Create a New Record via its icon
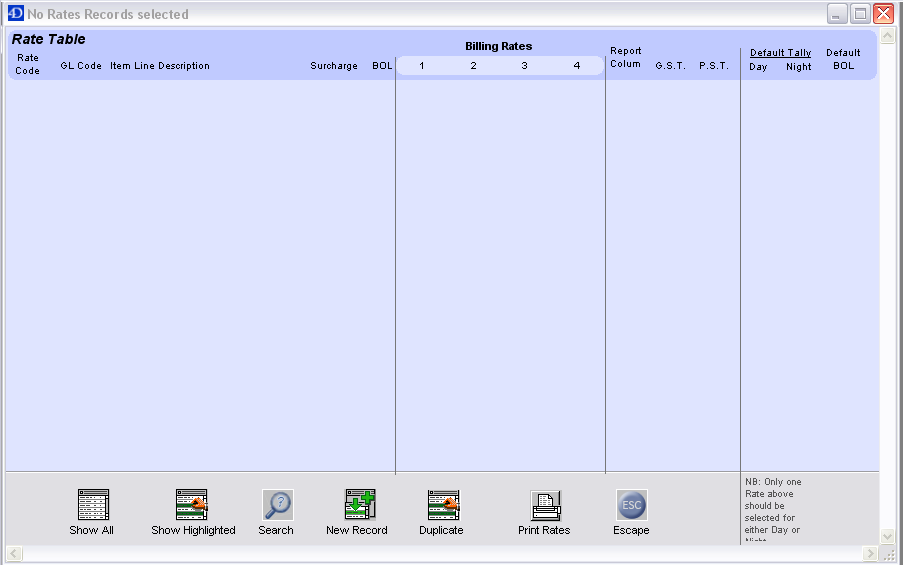This screenshot has height=565, width=903. coord(359,505)
